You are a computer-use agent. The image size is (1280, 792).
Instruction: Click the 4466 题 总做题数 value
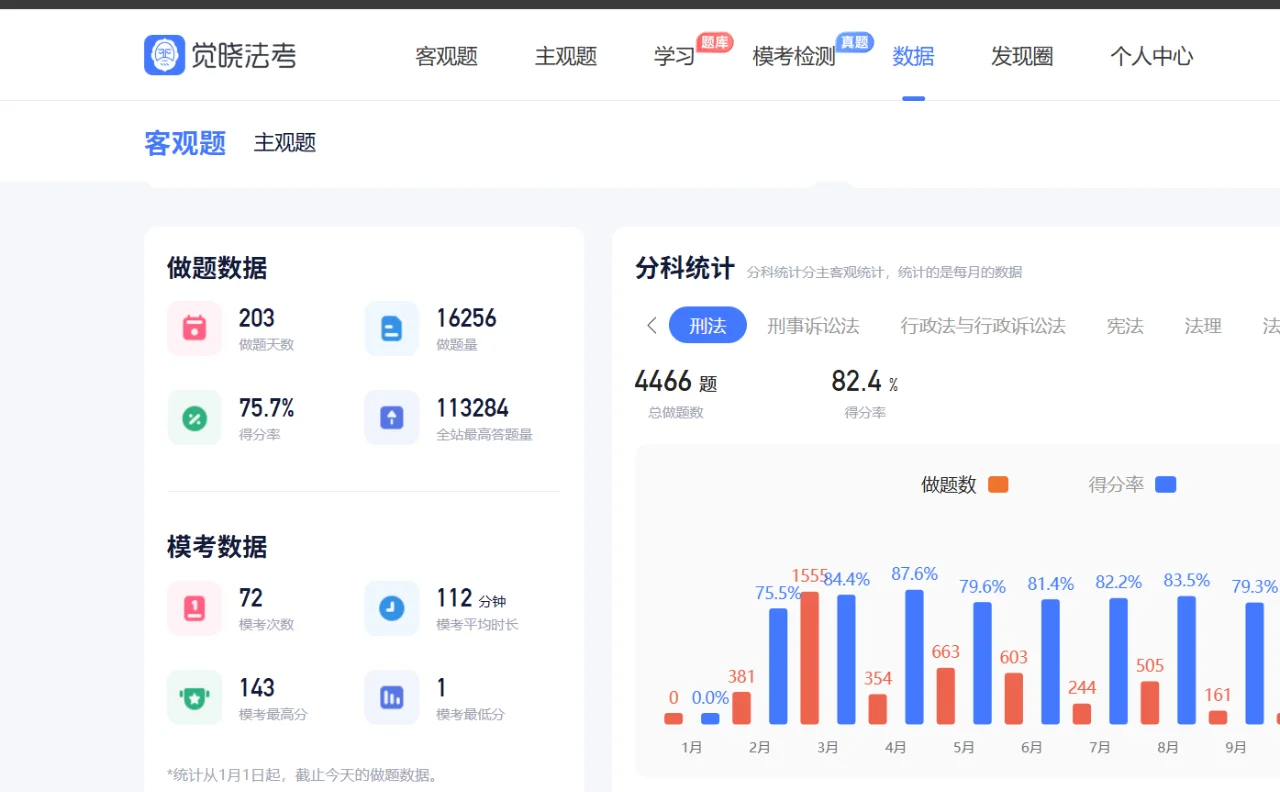(x=676, y=381)
